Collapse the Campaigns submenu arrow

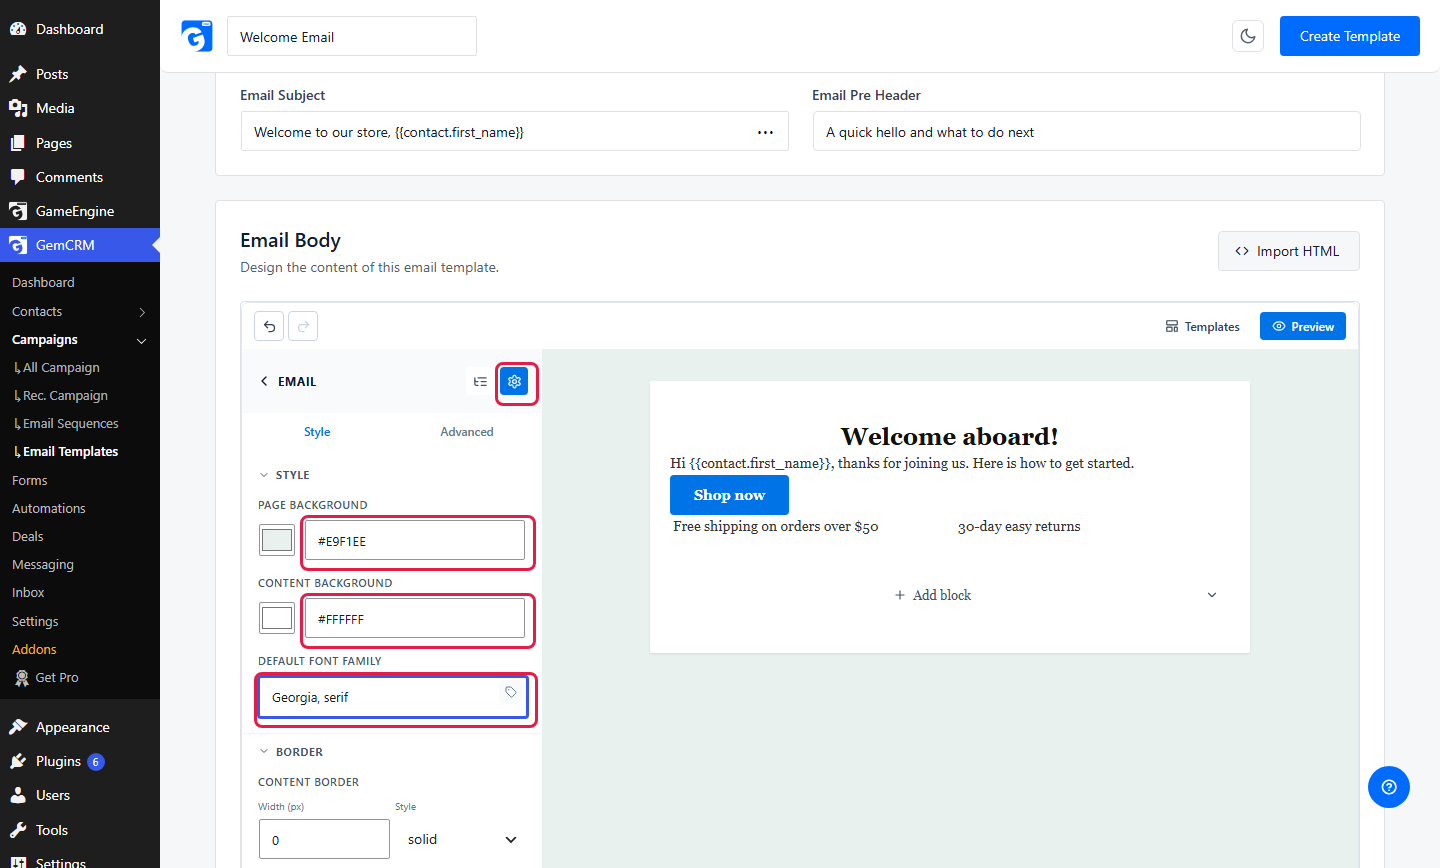[x=142, y=340]
